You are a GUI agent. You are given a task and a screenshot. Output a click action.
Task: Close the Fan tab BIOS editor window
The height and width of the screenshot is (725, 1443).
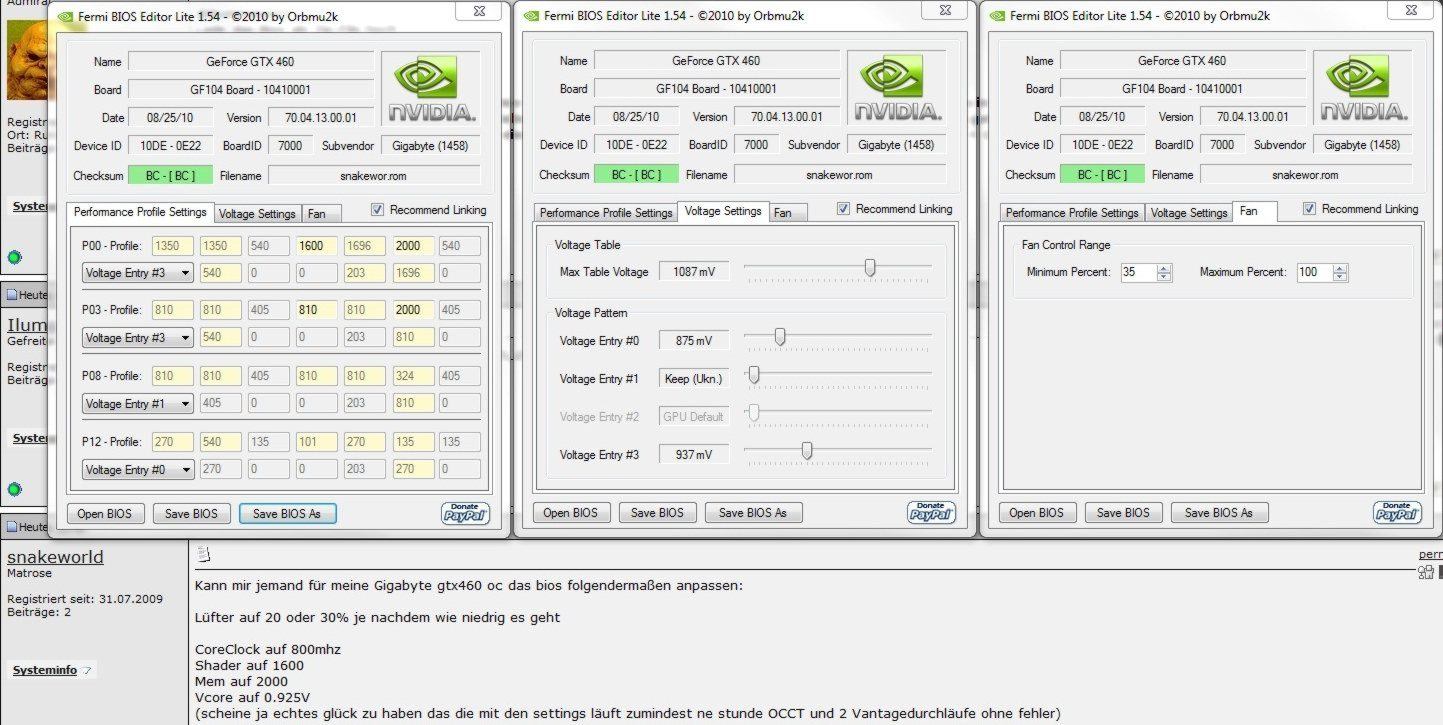click(x=1412, y=11)
